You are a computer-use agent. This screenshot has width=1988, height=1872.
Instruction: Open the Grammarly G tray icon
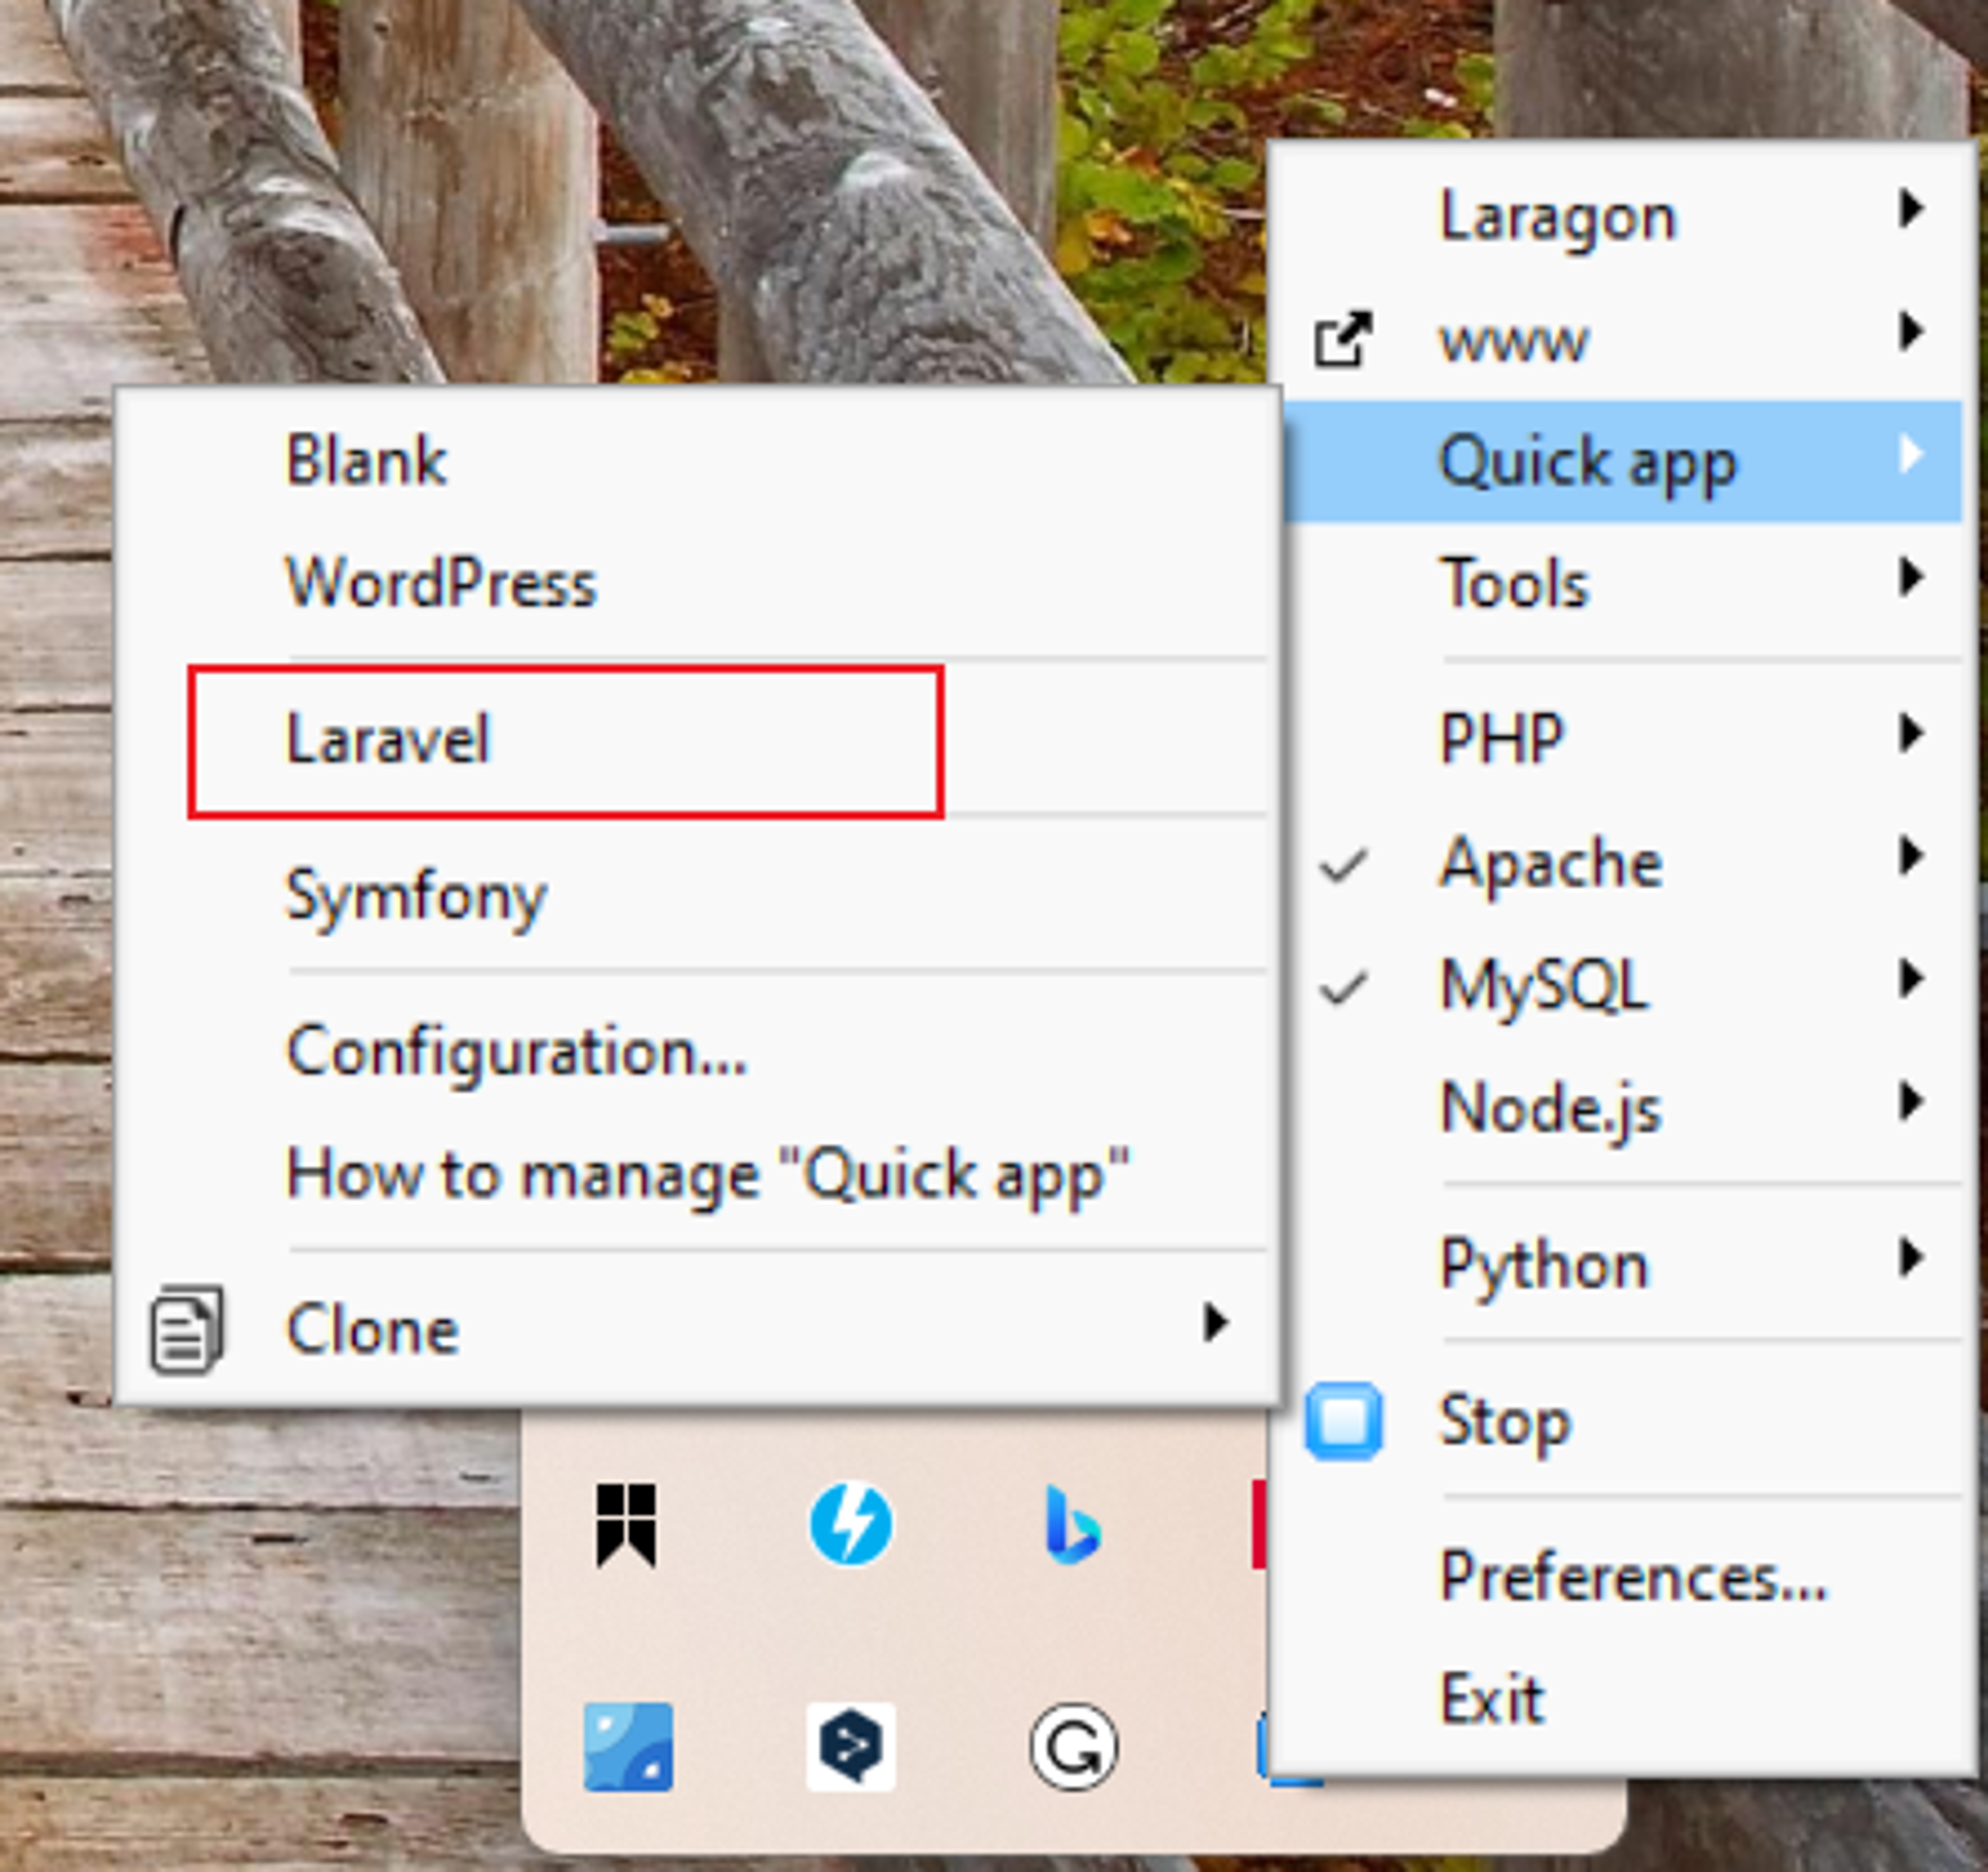click(x=1073, y=1747)
